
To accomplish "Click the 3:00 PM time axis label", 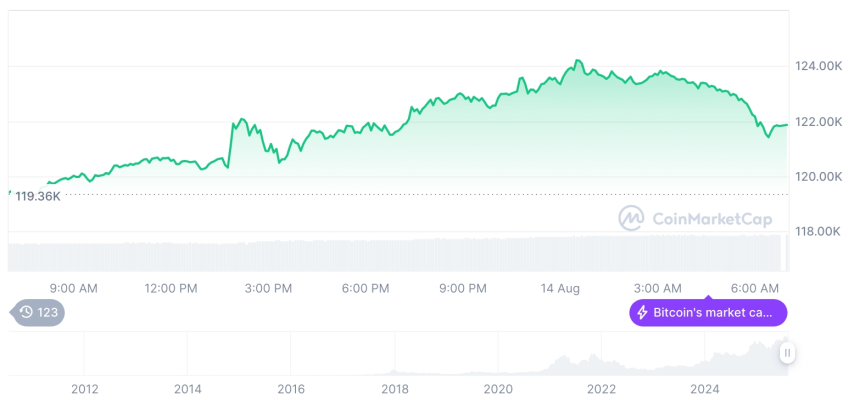I will tap(268, 289).
